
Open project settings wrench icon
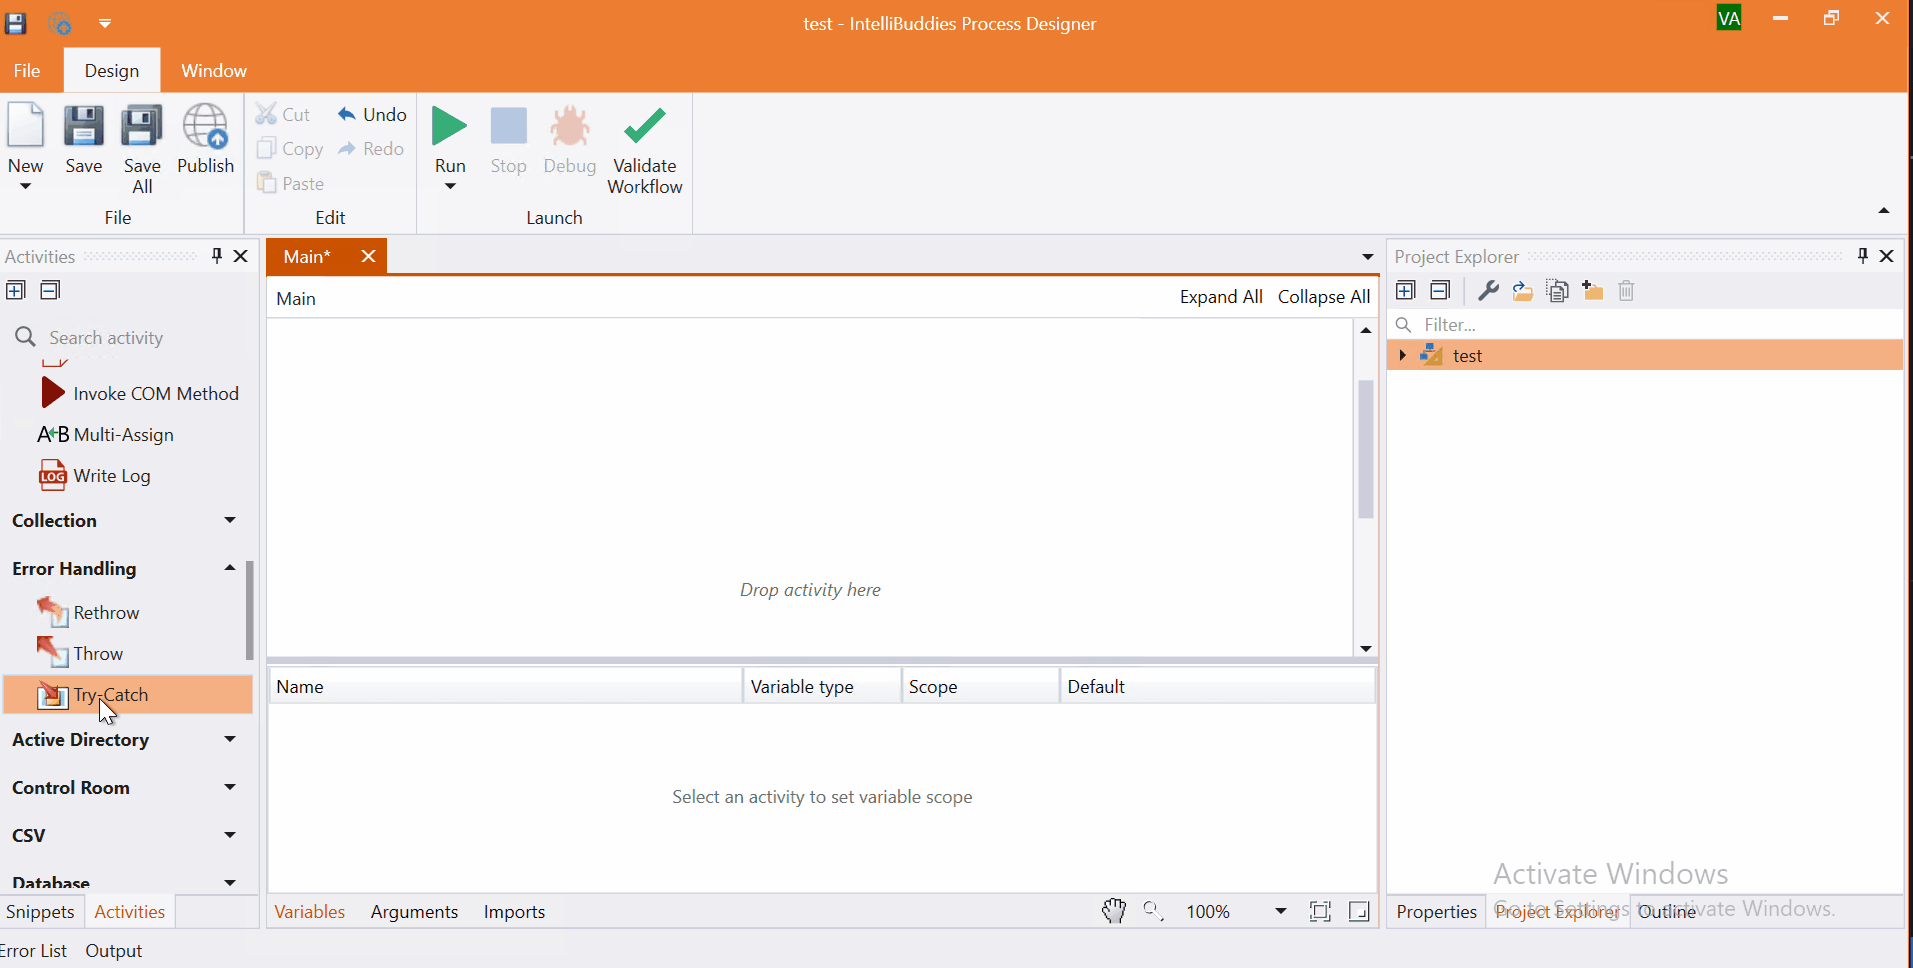1488,291
